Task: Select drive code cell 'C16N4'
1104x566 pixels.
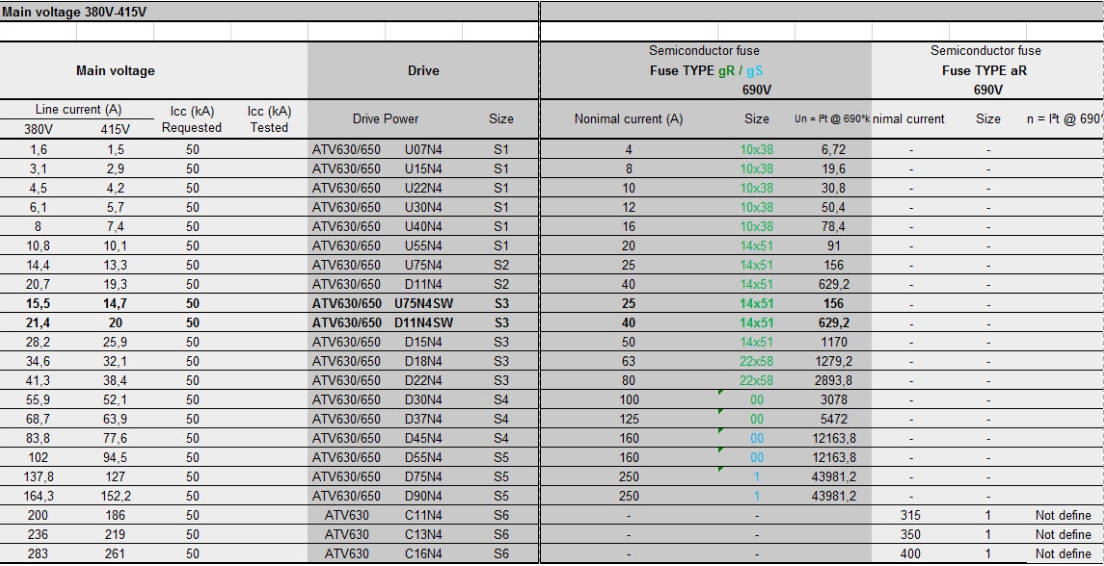Action: pyautogui.click(x=423, y=554)
